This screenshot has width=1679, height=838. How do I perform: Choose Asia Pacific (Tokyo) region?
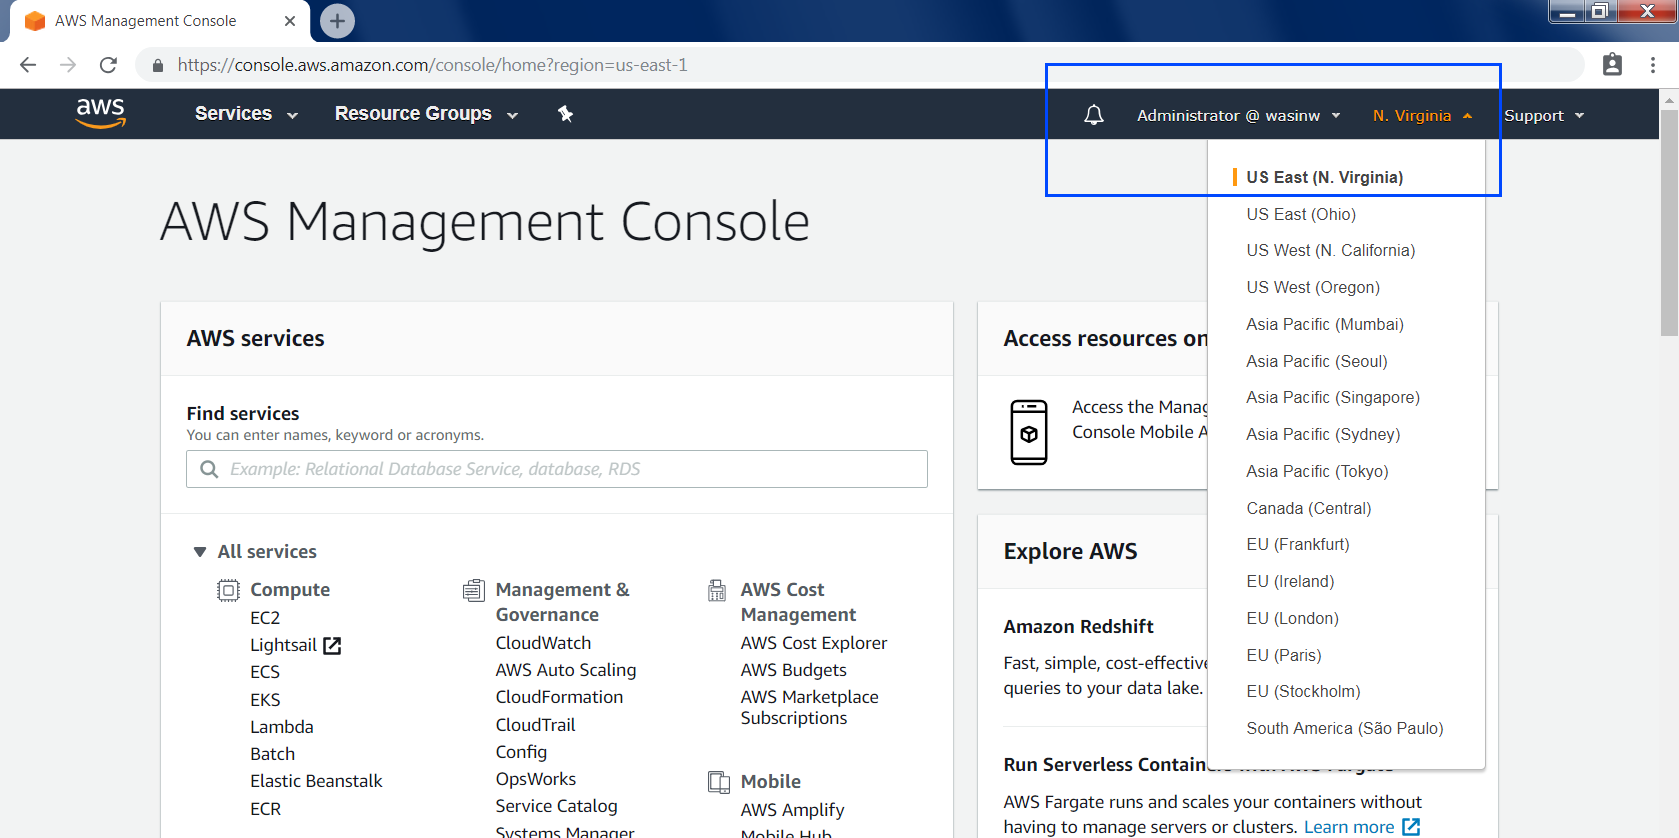coord(1317,471)
